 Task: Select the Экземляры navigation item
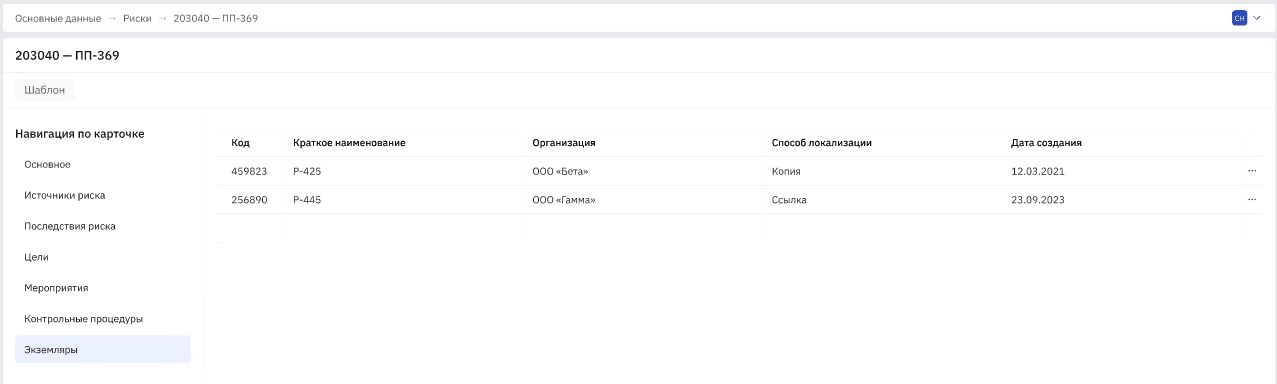click(x=103, y=349)
